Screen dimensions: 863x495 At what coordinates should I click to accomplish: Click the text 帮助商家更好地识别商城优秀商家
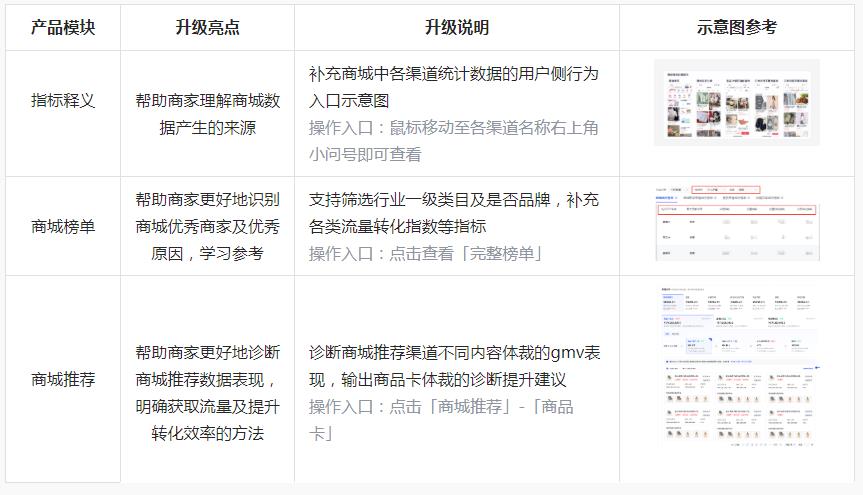[x=207, y=213]
